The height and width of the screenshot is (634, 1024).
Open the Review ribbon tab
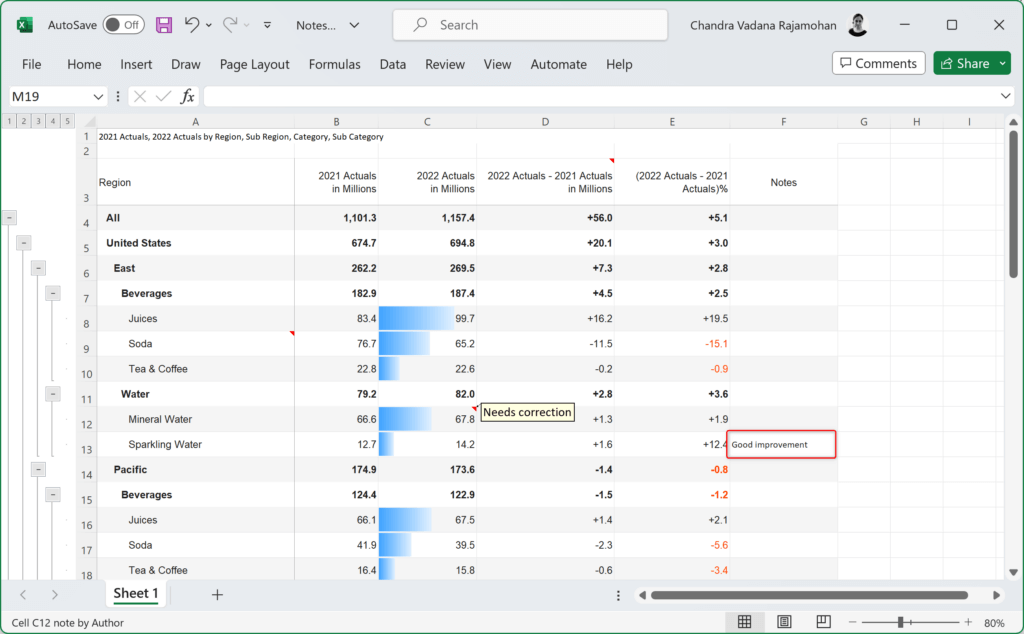tap(444, 63)
